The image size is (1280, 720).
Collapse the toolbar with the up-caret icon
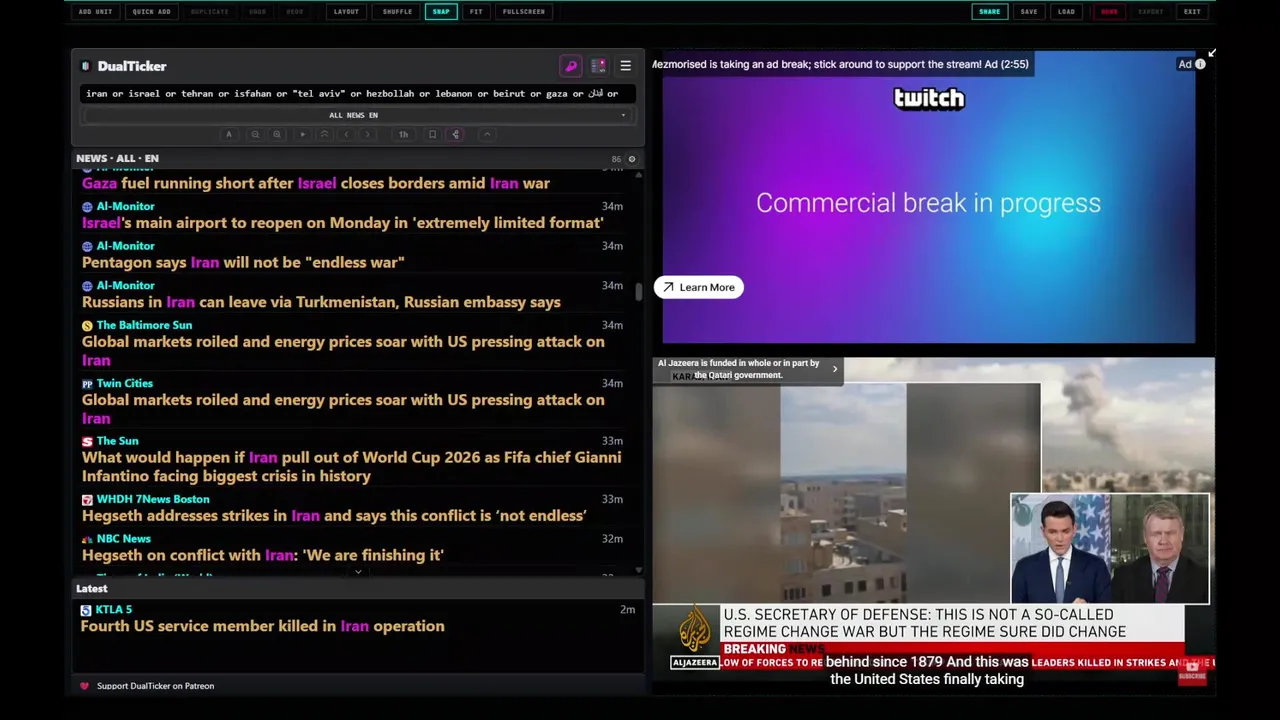click(x=487, y=134)
